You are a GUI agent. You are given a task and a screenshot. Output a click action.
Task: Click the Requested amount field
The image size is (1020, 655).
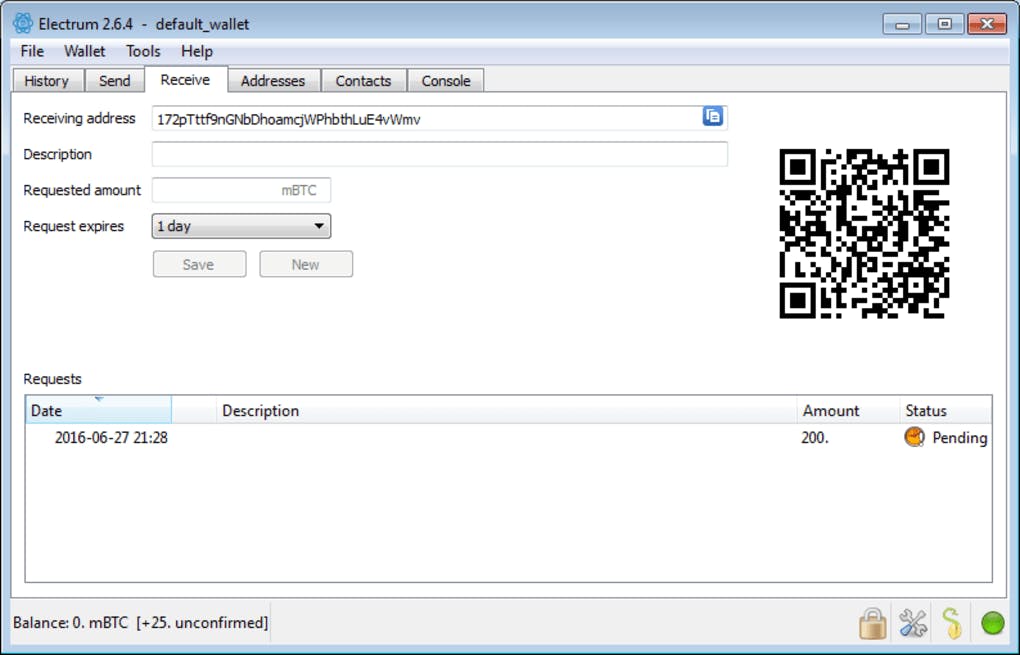coord(240,189)
